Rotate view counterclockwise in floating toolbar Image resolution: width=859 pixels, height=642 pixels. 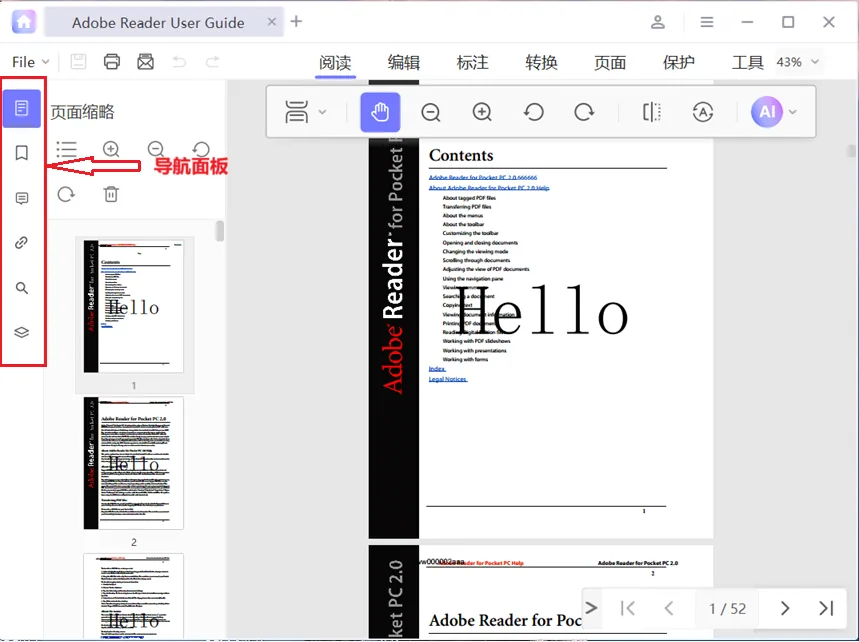tap(534, 112)
